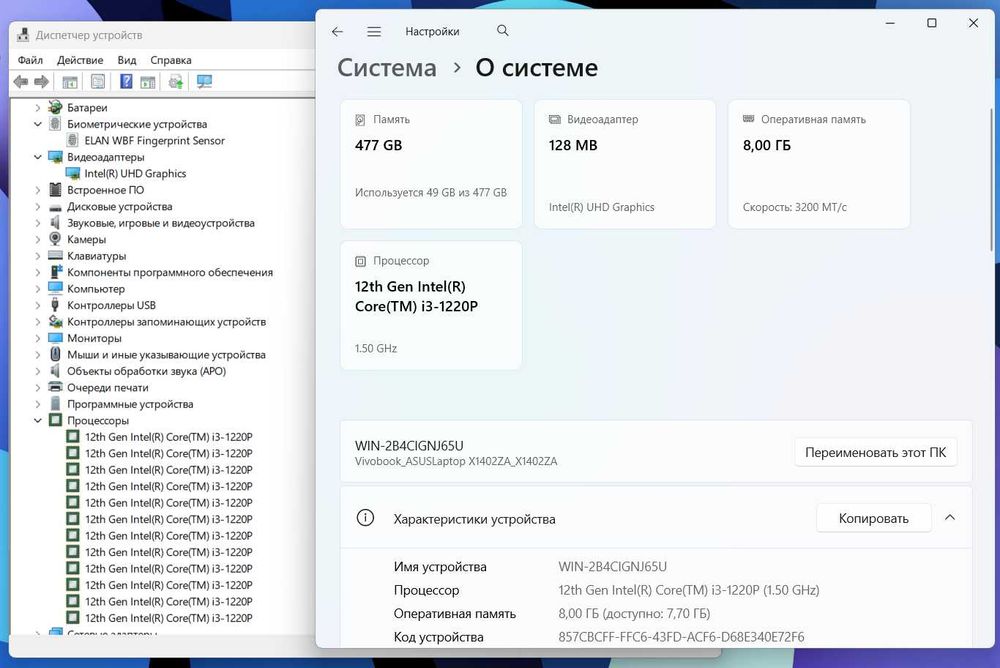The width and height of the screenshot is (1000, 668).
Task: Click the info icon beside Характеристики устройства
Action: point(365,517)
